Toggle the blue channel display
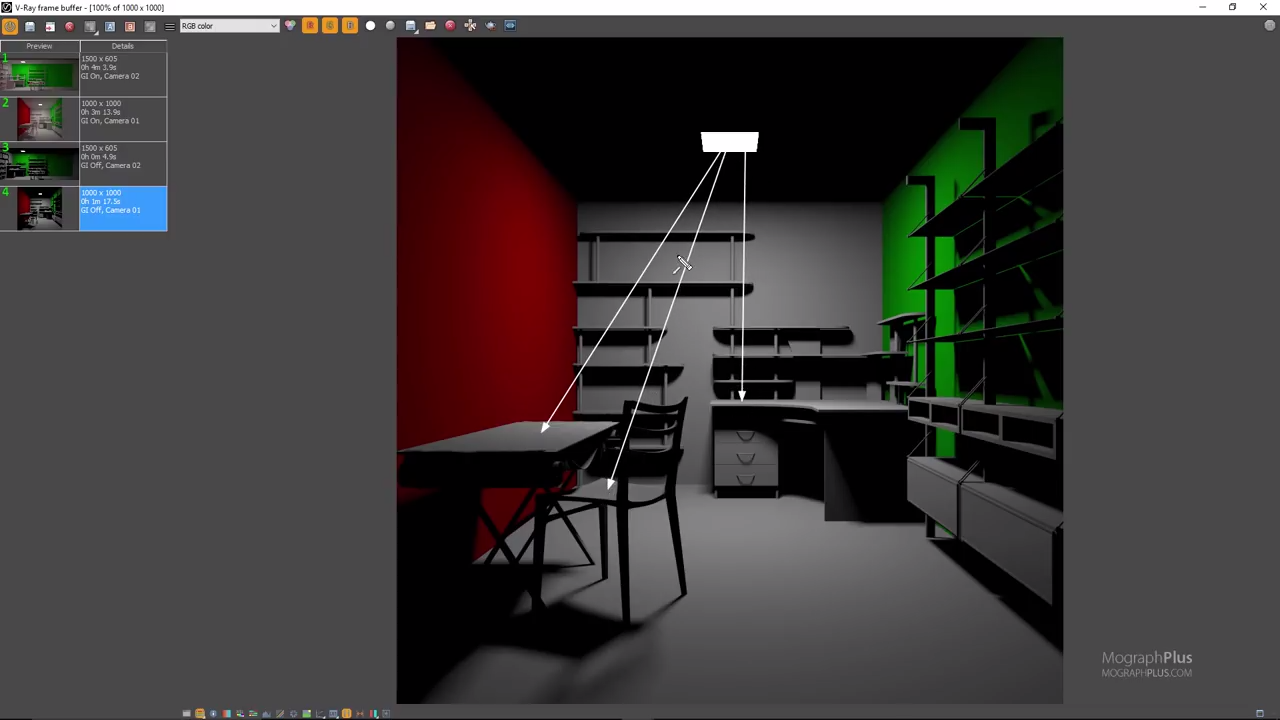This screenshot has height=720, width=1280. [x=349, y=25]
